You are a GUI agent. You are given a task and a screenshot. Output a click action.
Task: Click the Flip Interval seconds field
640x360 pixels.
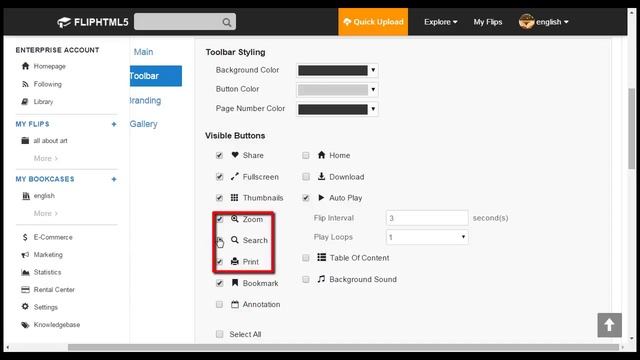pyautogui.click(x=427, y=218)
